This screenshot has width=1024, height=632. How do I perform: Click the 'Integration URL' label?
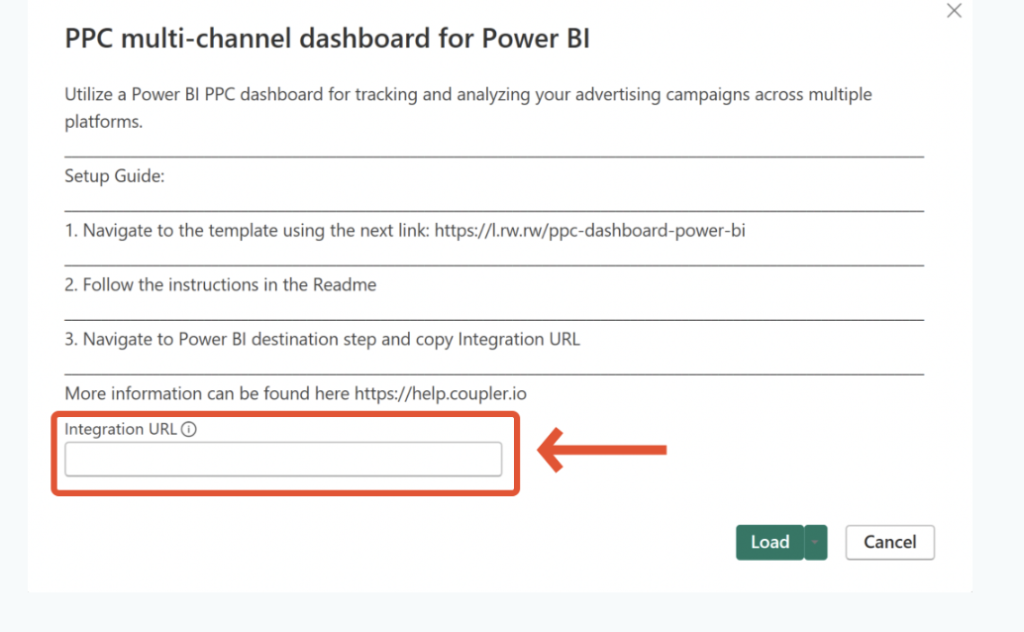tap(120, 429)
